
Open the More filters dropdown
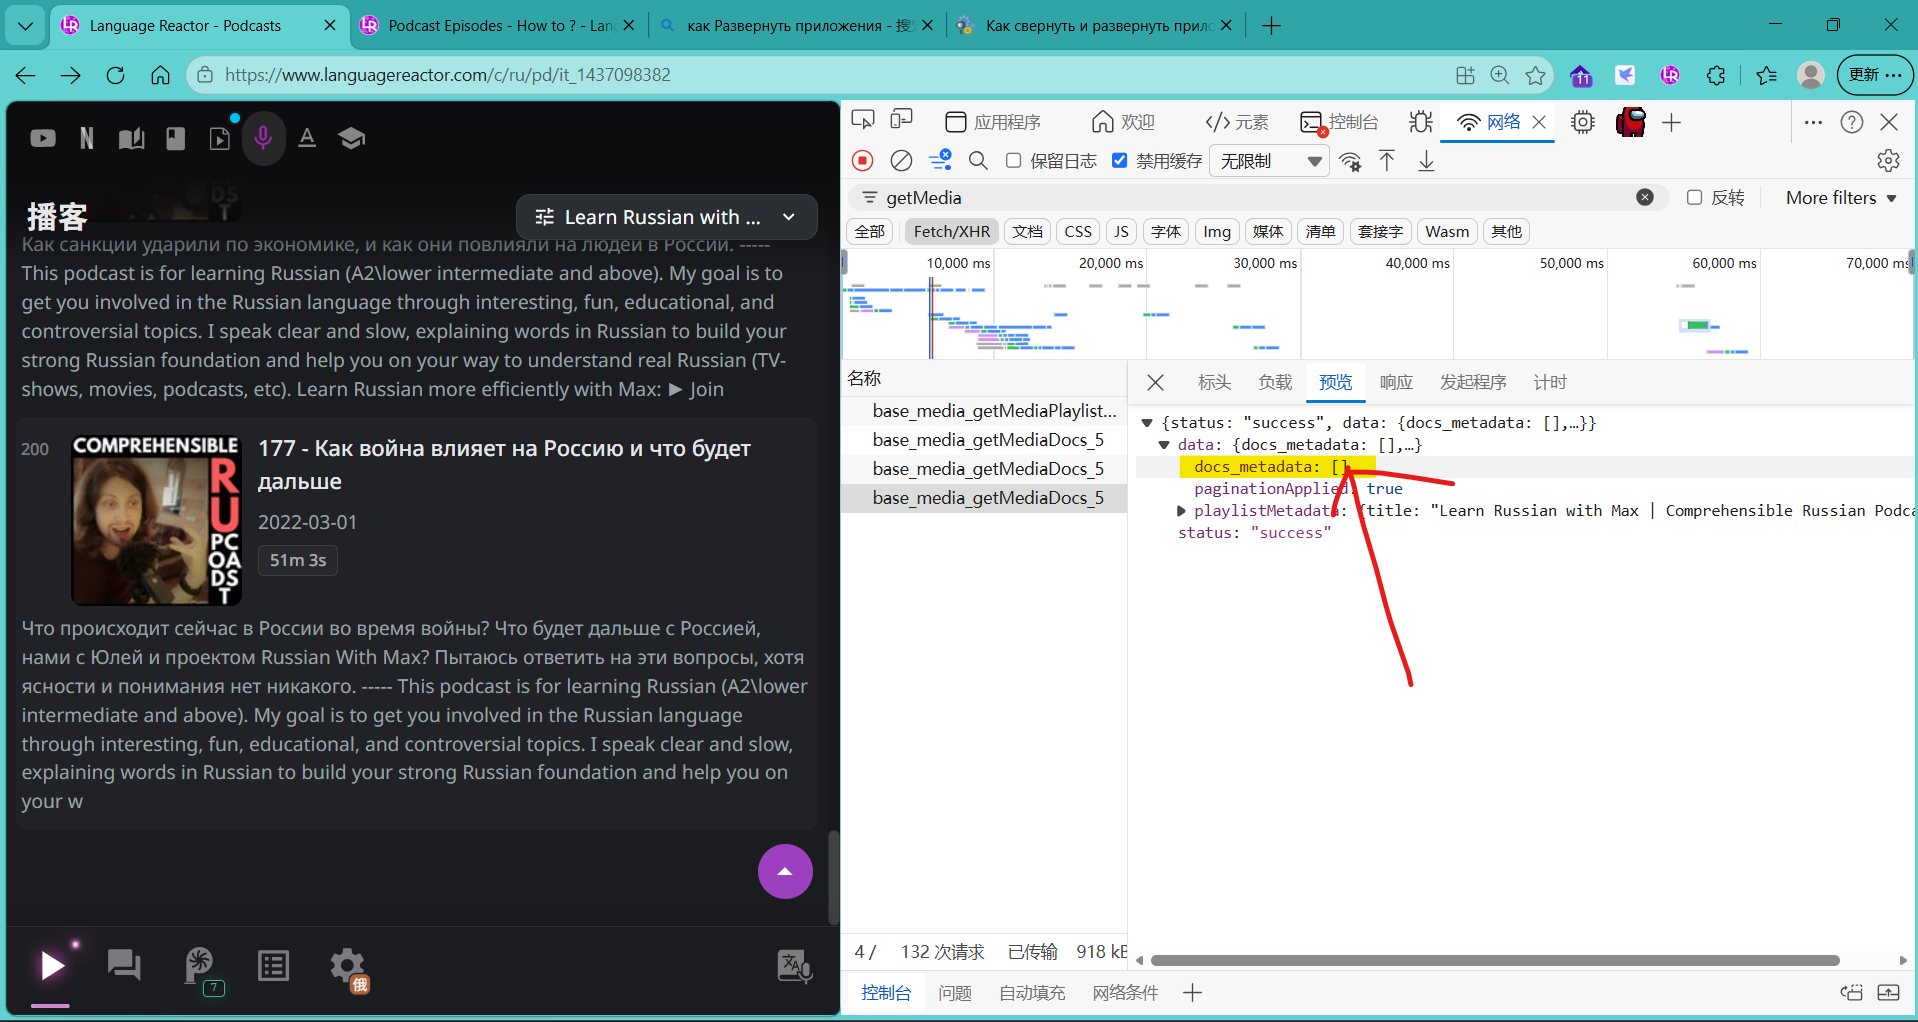click(1841, 198)
